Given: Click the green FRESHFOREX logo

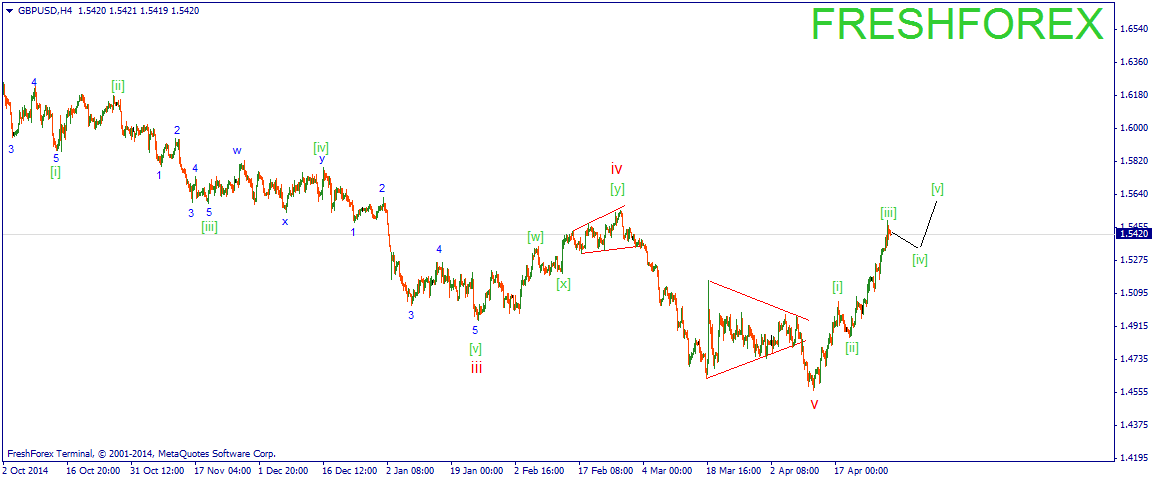Looking at the screenshot, I should coord(957,25).
